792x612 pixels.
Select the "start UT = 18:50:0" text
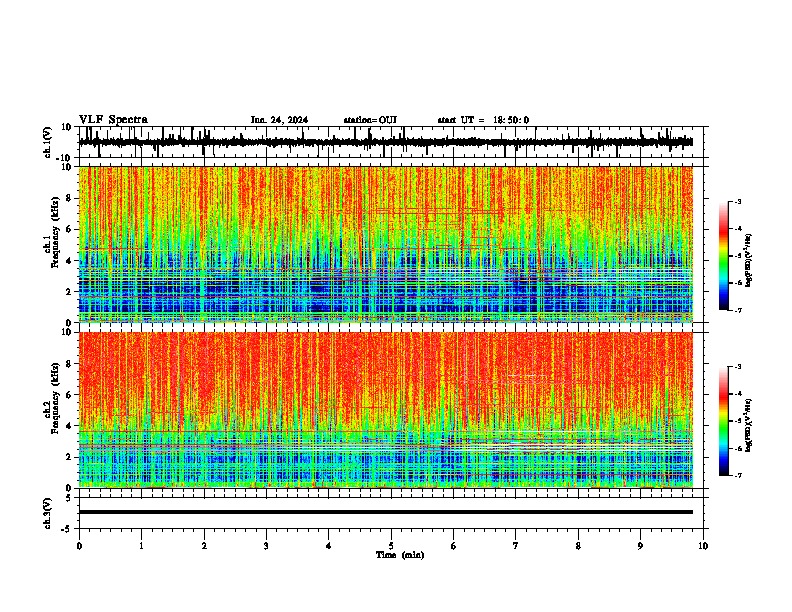pos(483,120)
